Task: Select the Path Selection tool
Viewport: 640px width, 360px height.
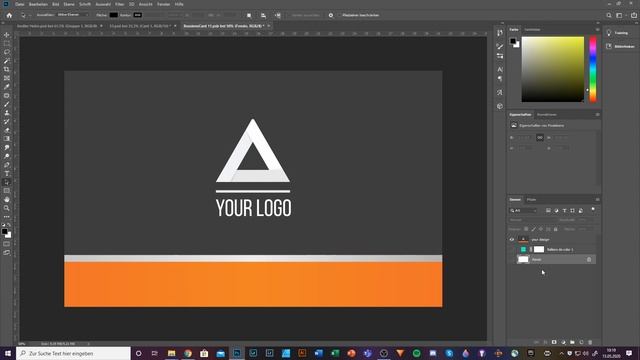Action: 7,182
